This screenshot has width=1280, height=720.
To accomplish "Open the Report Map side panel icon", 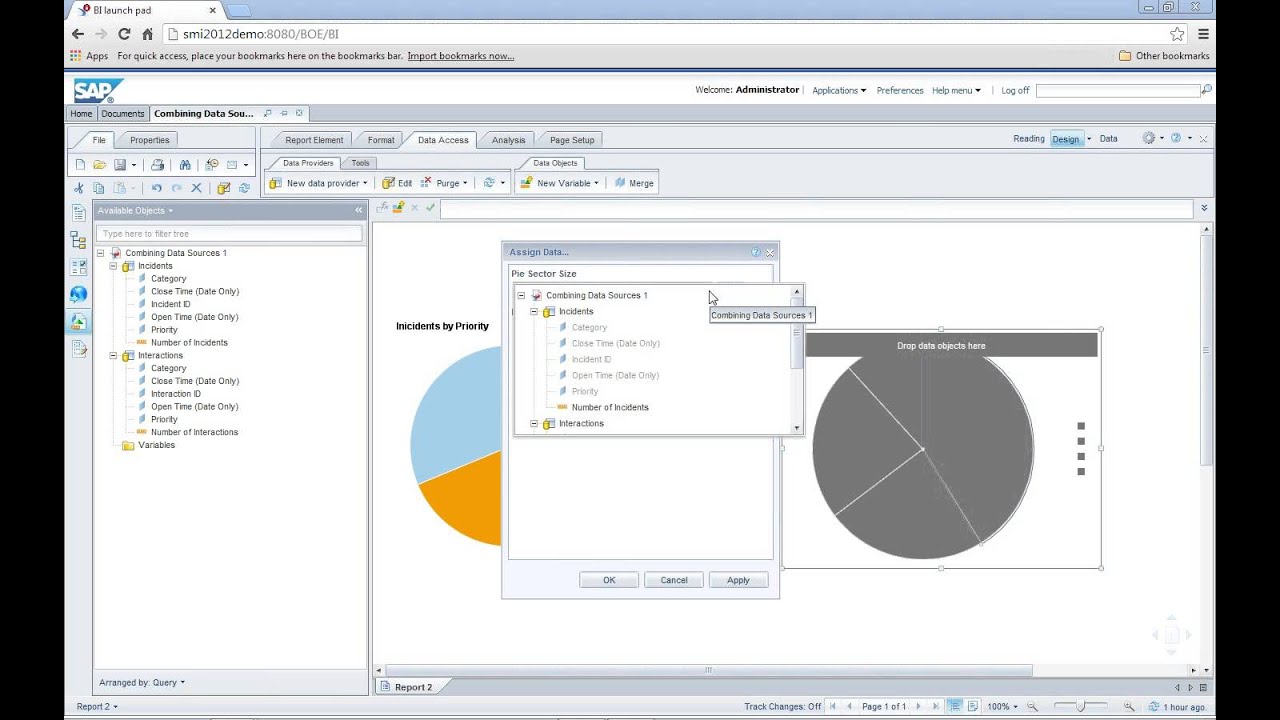I will coord(78,213).
